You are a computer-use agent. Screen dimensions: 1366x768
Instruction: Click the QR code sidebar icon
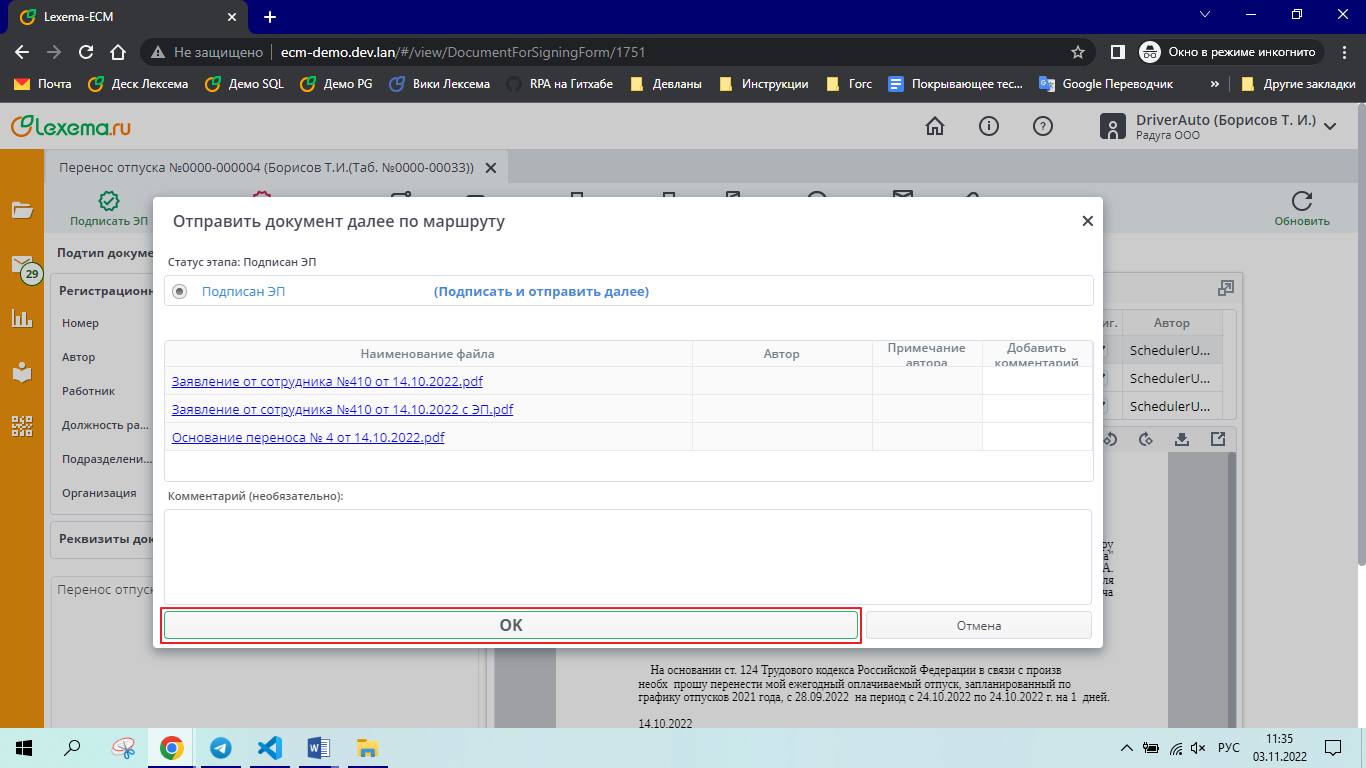pos(22,425)
